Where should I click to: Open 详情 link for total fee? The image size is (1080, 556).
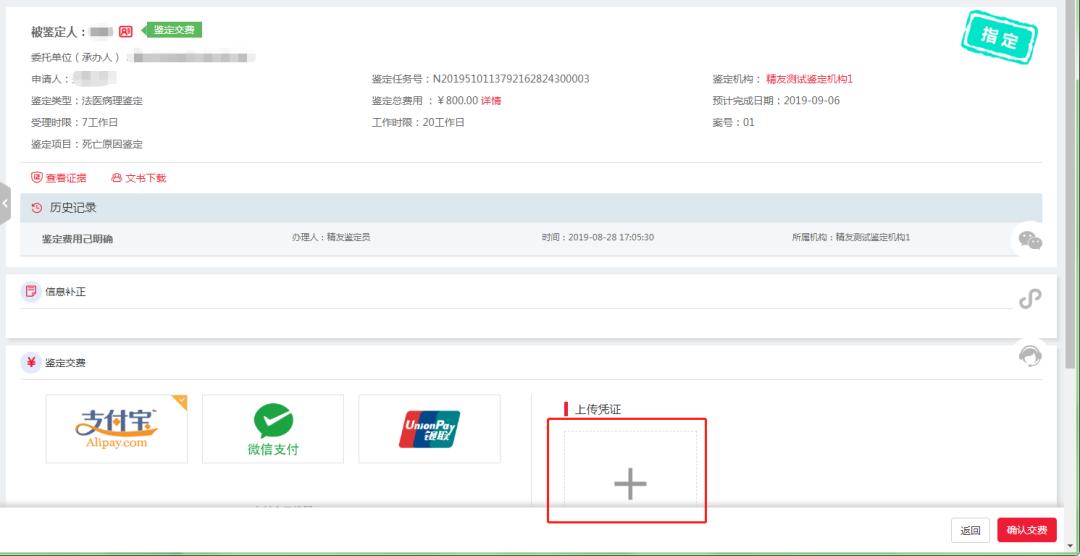(x=491, y=101)
